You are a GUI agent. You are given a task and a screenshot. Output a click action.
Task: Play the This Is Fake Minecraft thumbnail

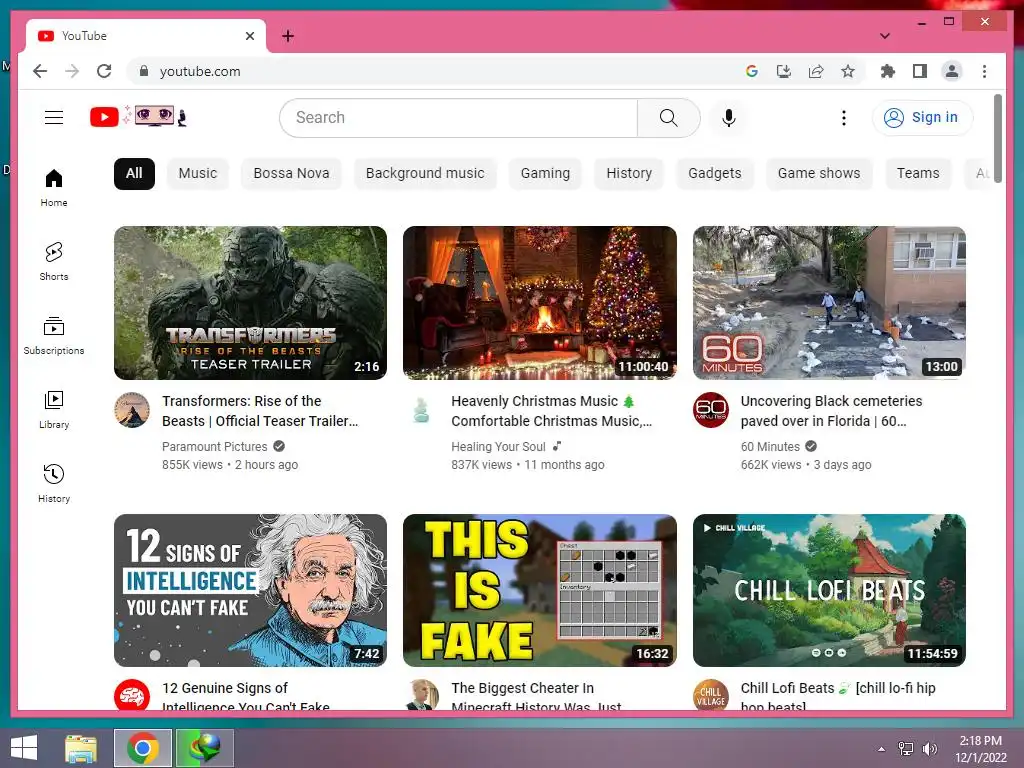(x=539, y=590)
